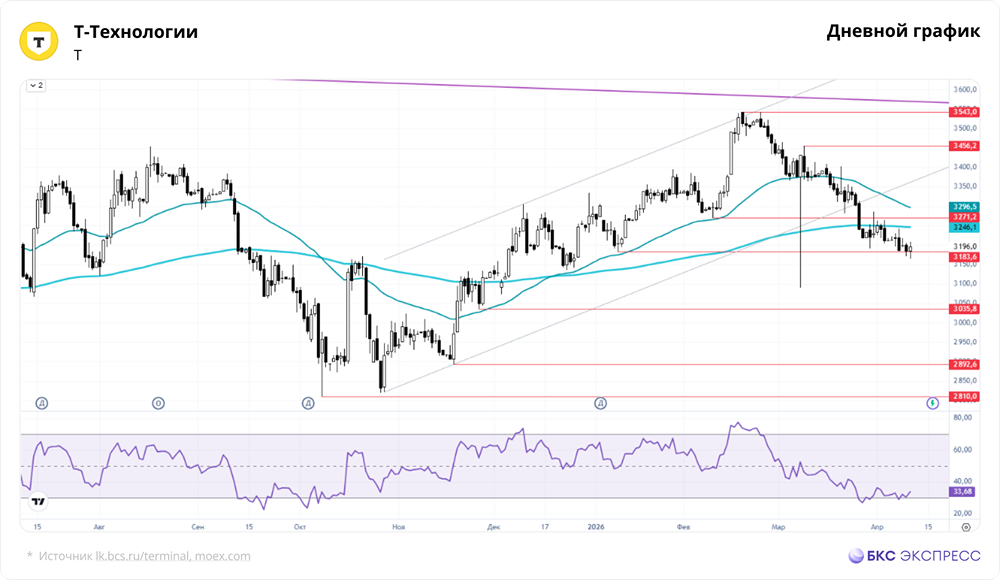Click the 3271,2 red price label
Image resolution: width=1000 pixels, height=580 pixels.
point(964,217)
